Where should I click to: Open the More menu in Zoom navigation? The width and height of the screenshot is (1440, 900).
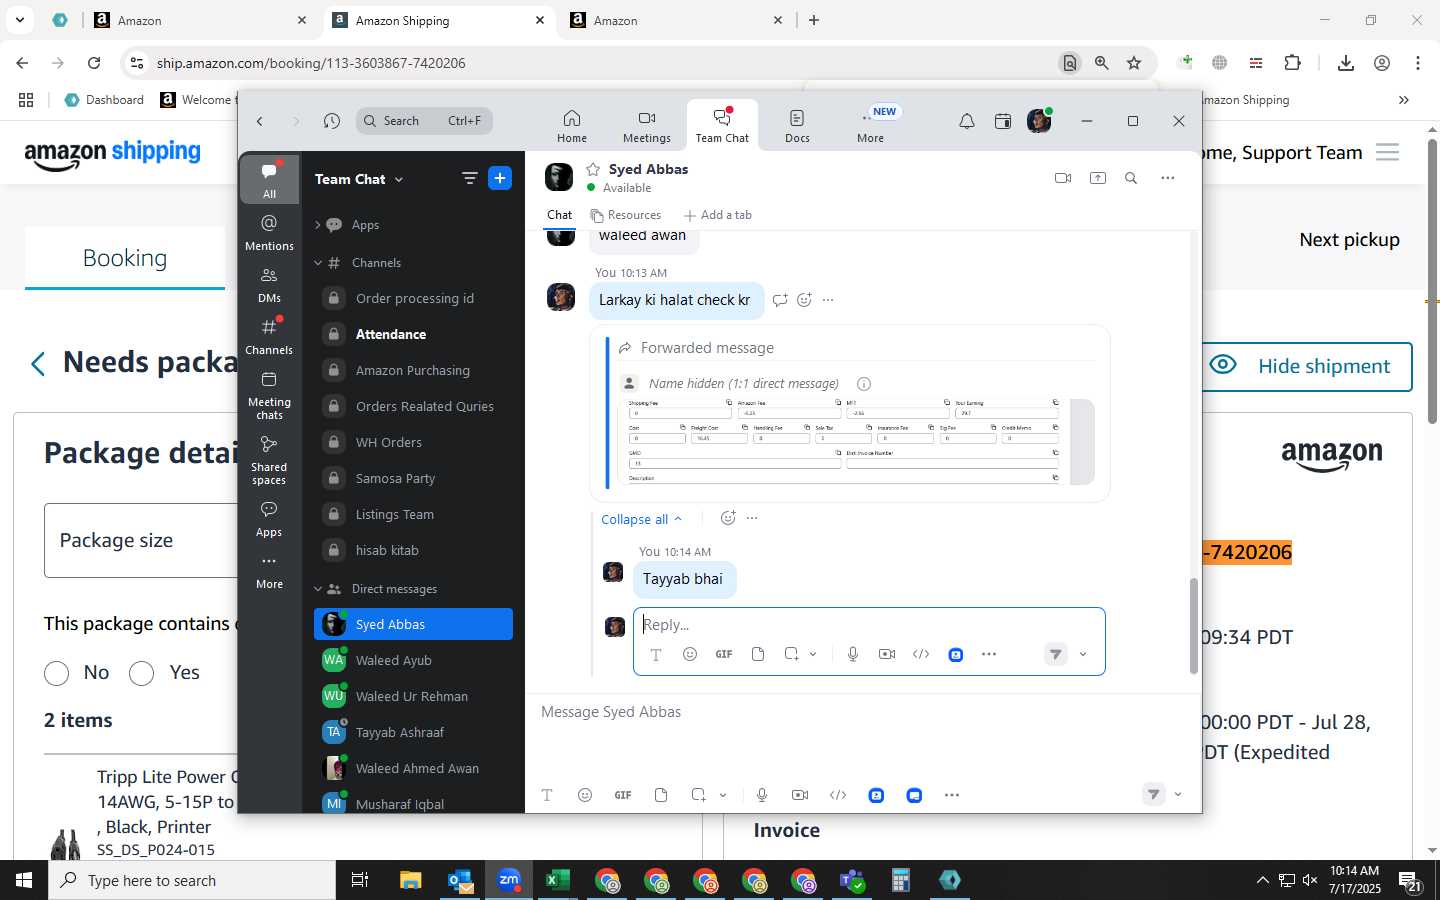click(870, 126)
